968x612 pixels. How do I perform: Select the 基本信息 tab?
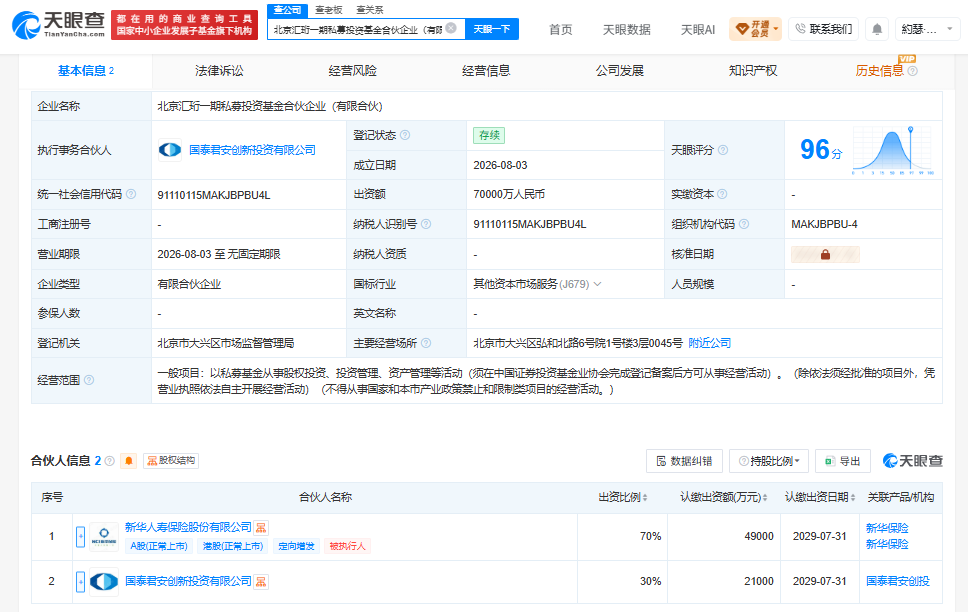tap(86, 71)
